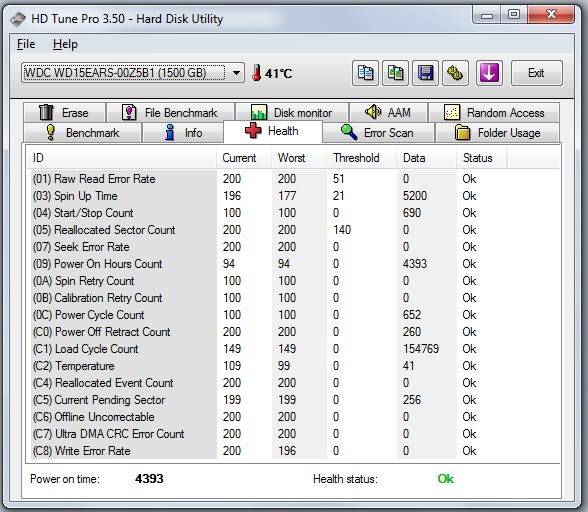The height and width of the screenshot is (512, 588).
Task: Switch to the Random Access tab
Action: pos(494,113)
